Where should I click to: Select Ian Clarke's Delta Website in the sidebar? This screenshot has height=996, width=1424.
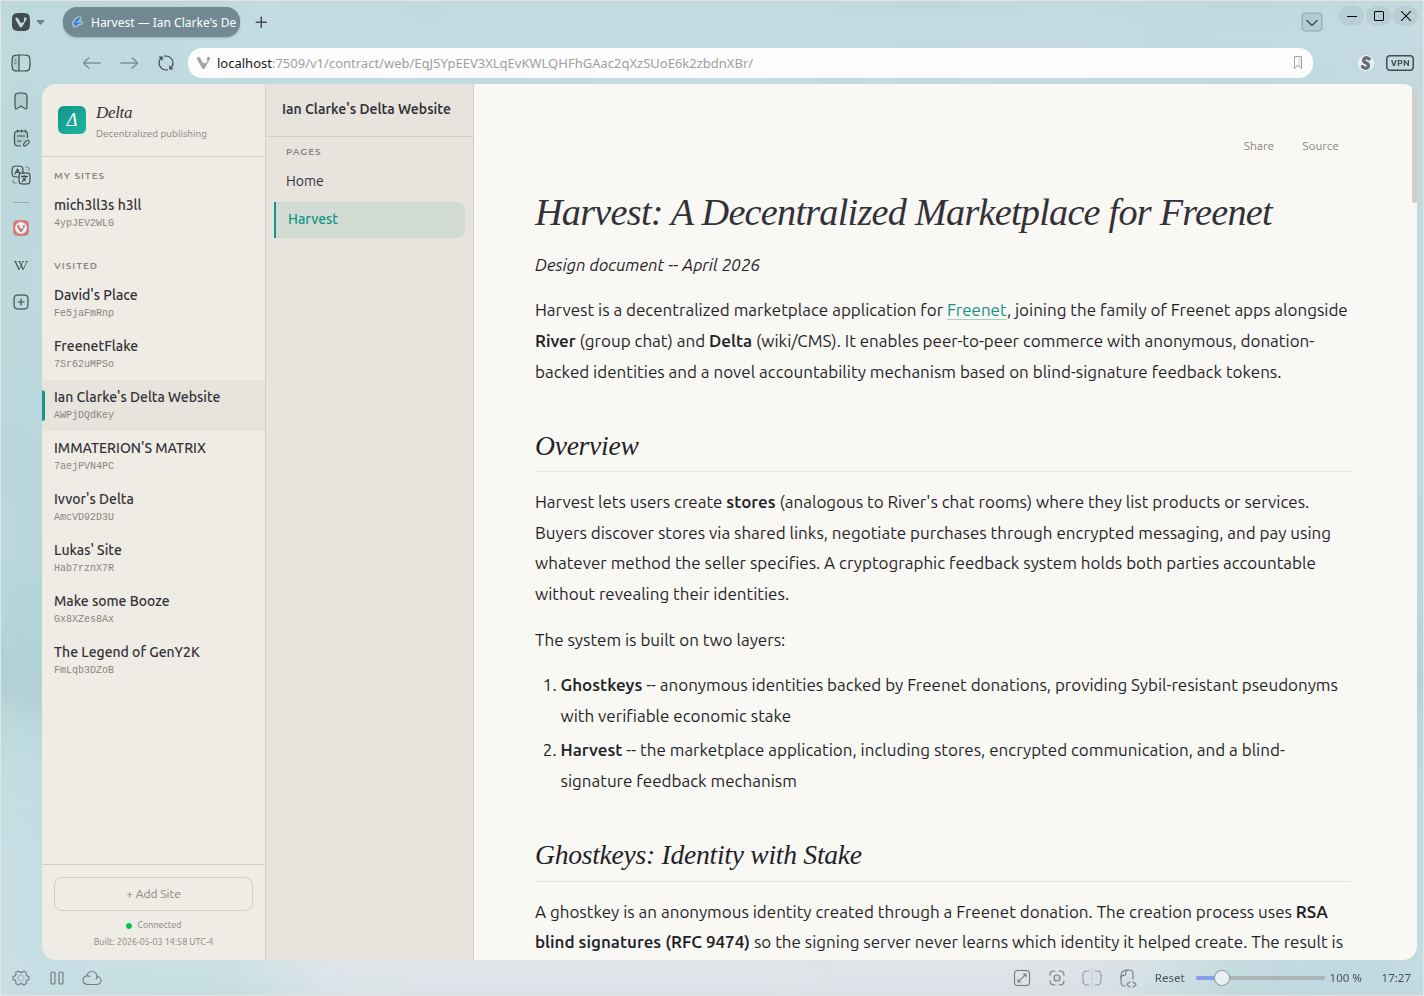(x=154, y=405)
